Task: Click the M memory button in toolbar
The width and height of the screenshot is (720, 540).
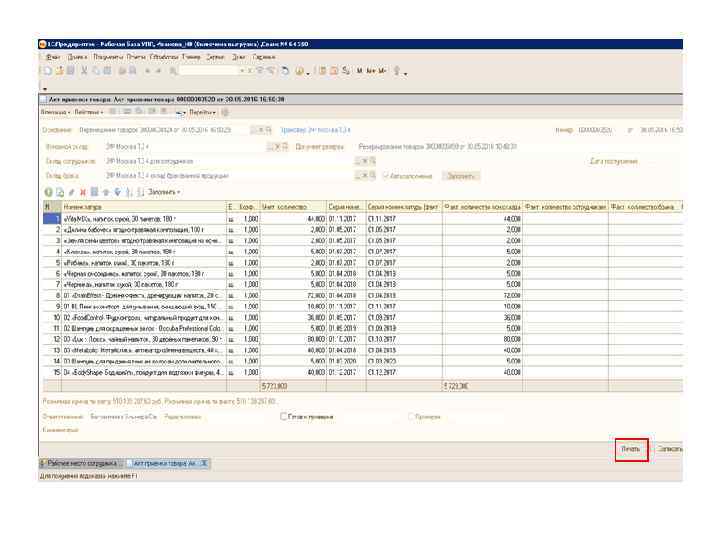Action: [359, 71]
